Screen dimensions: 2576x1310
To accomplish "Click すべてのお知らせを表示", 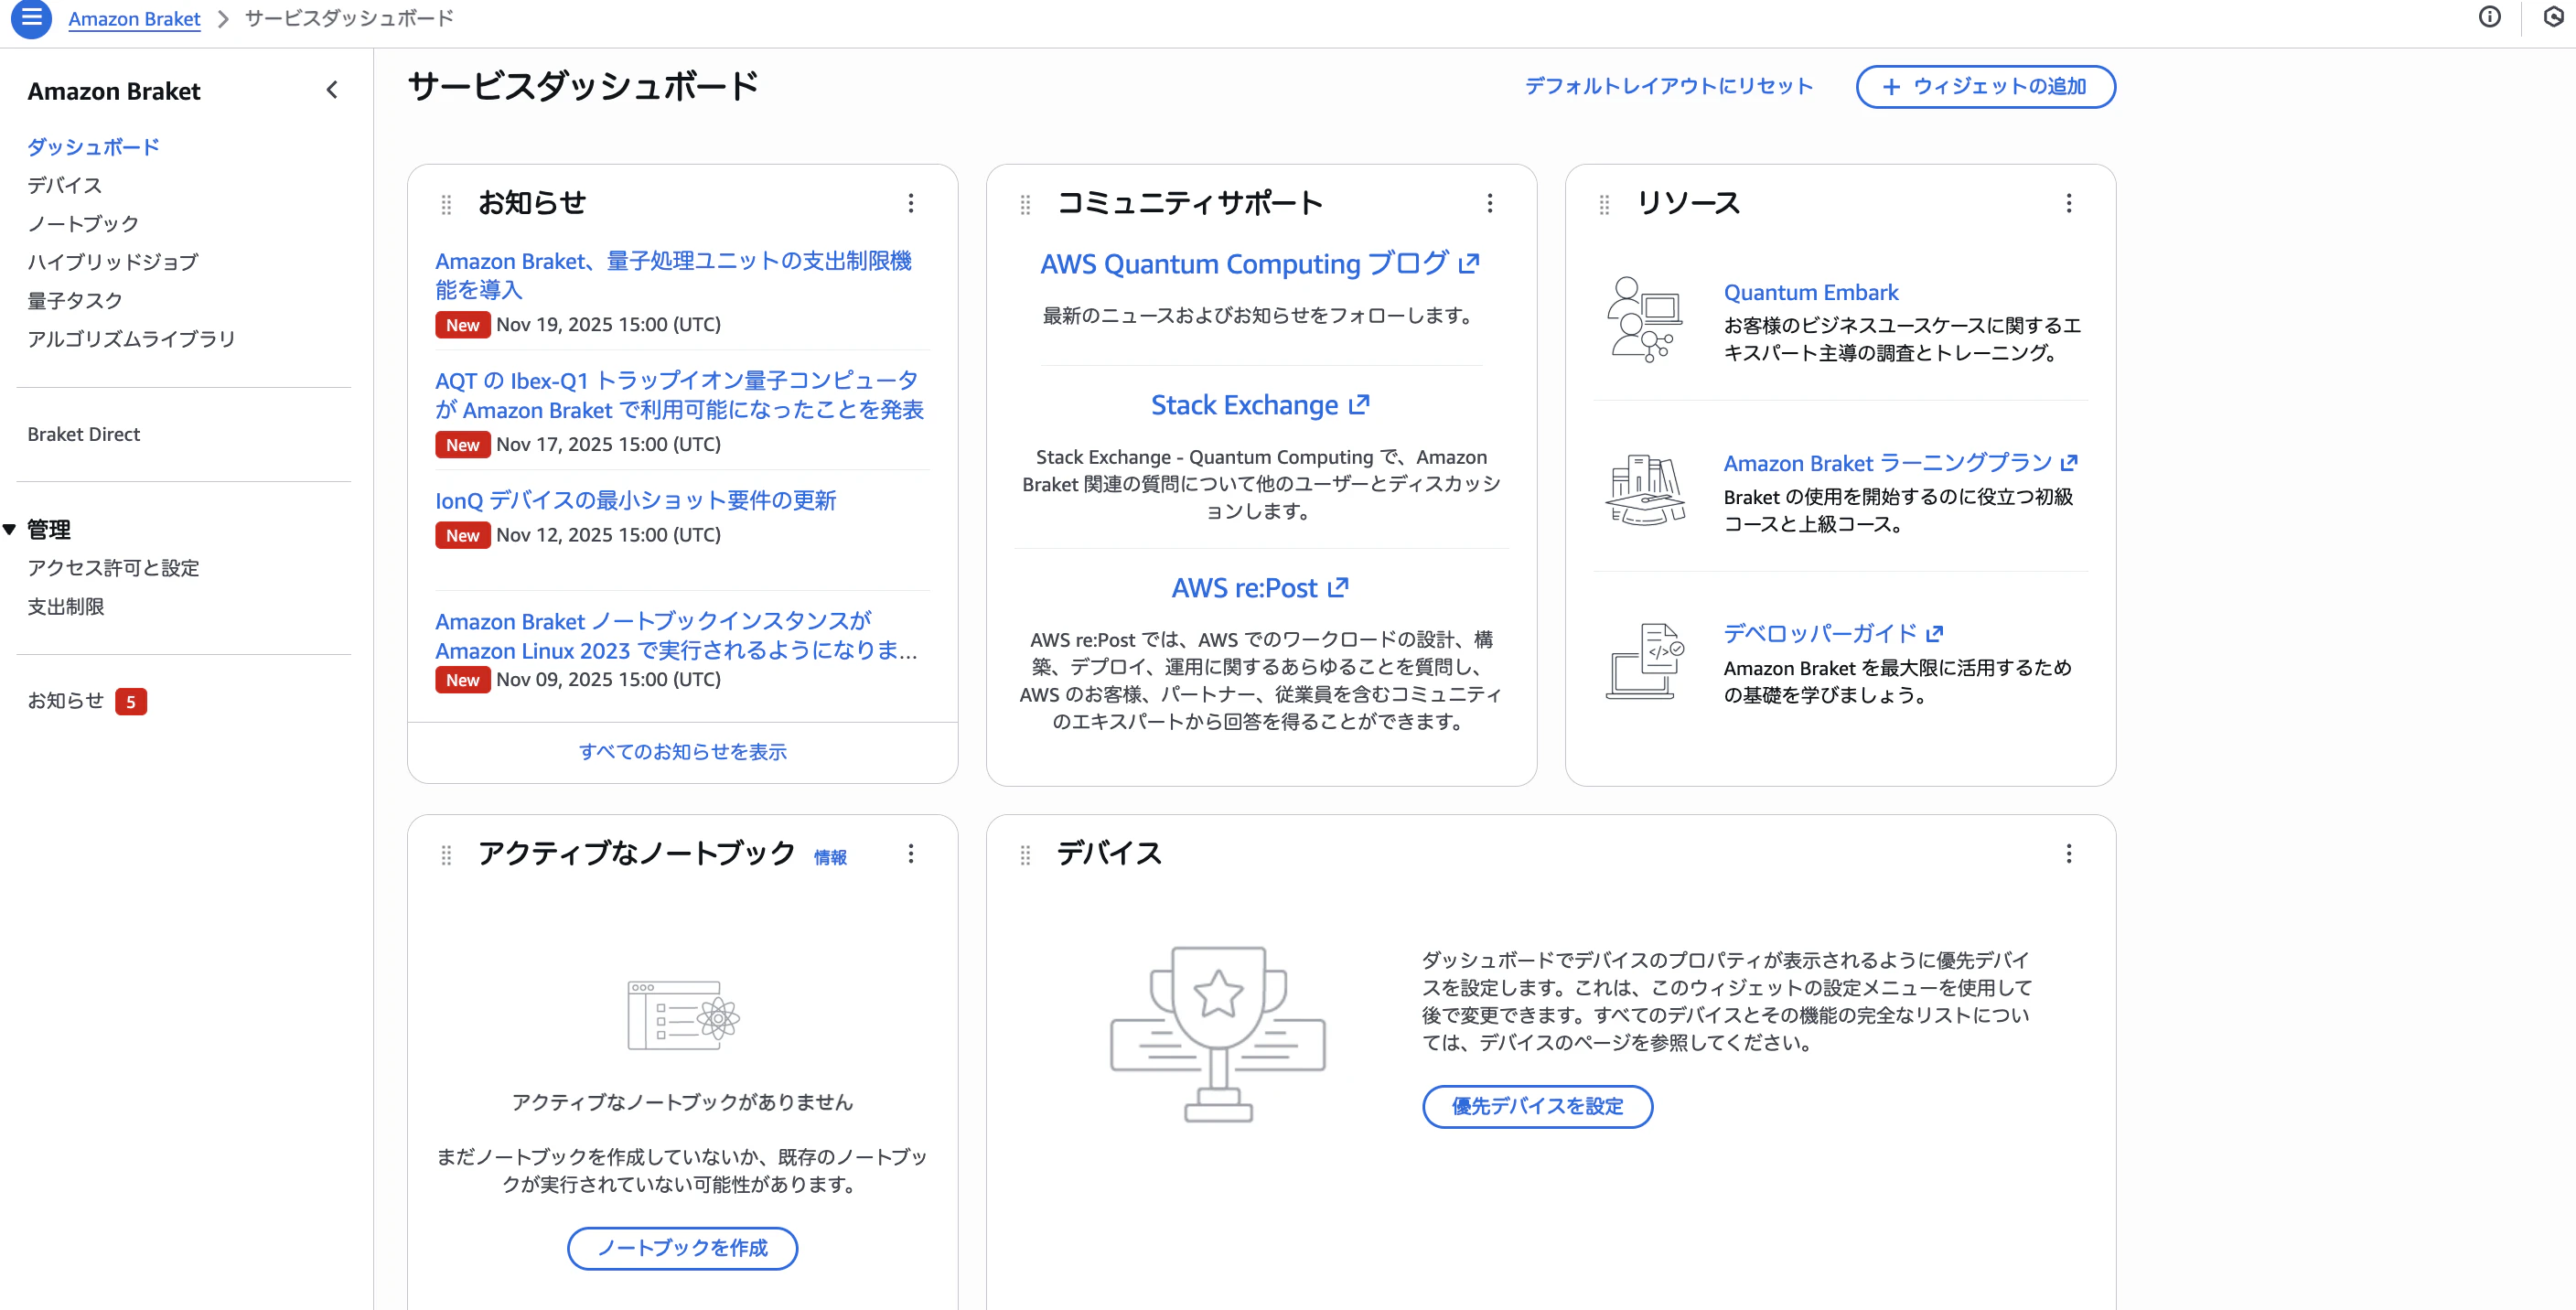I will [683, 751].
